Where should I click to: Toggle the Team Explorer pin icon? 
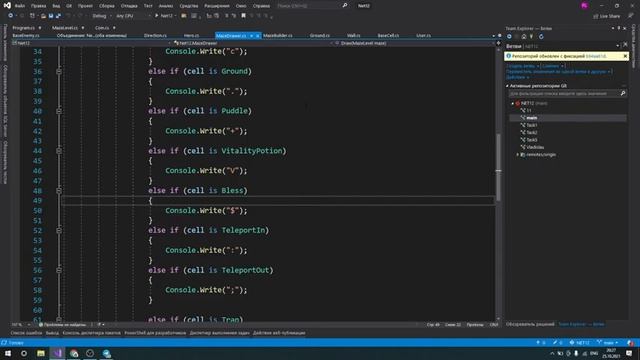(x=619, y=28)
